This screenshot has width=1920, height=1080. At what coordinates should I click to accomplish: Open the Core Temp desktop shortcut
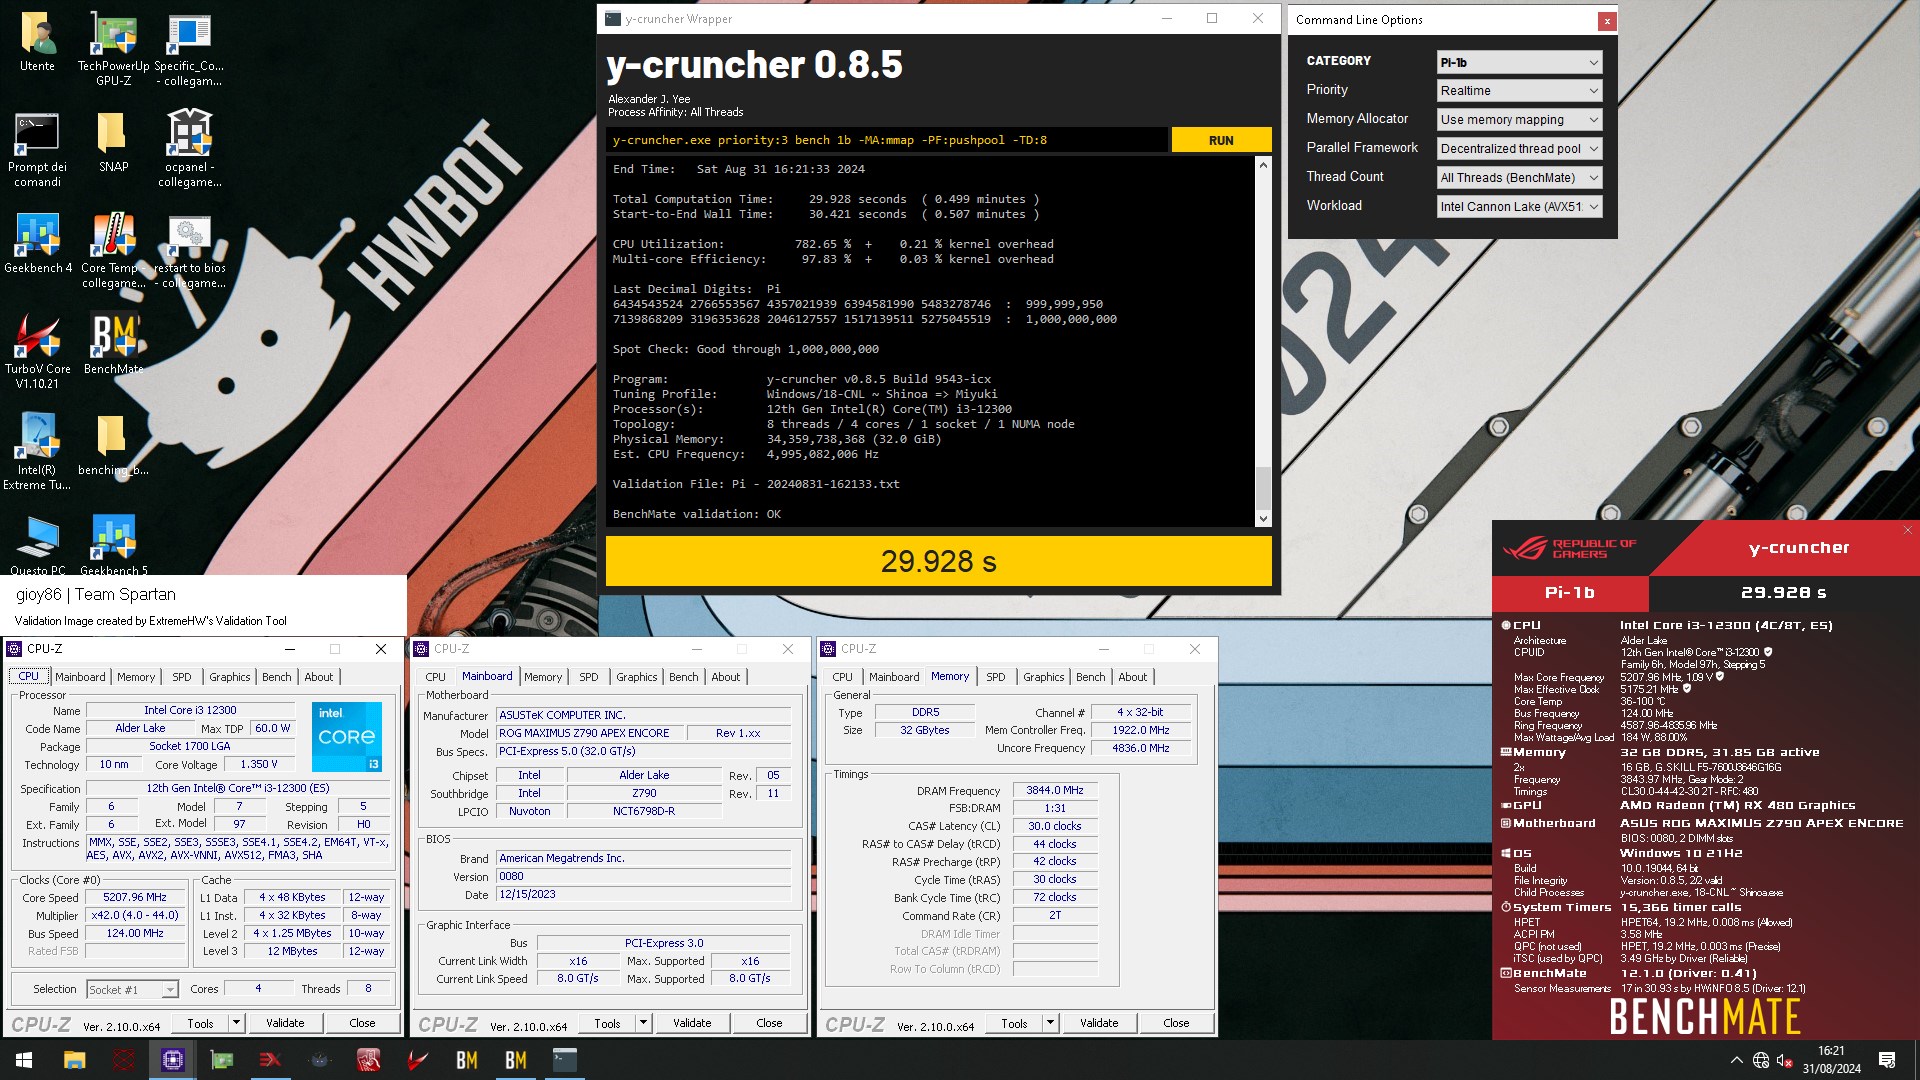point(113,251)
